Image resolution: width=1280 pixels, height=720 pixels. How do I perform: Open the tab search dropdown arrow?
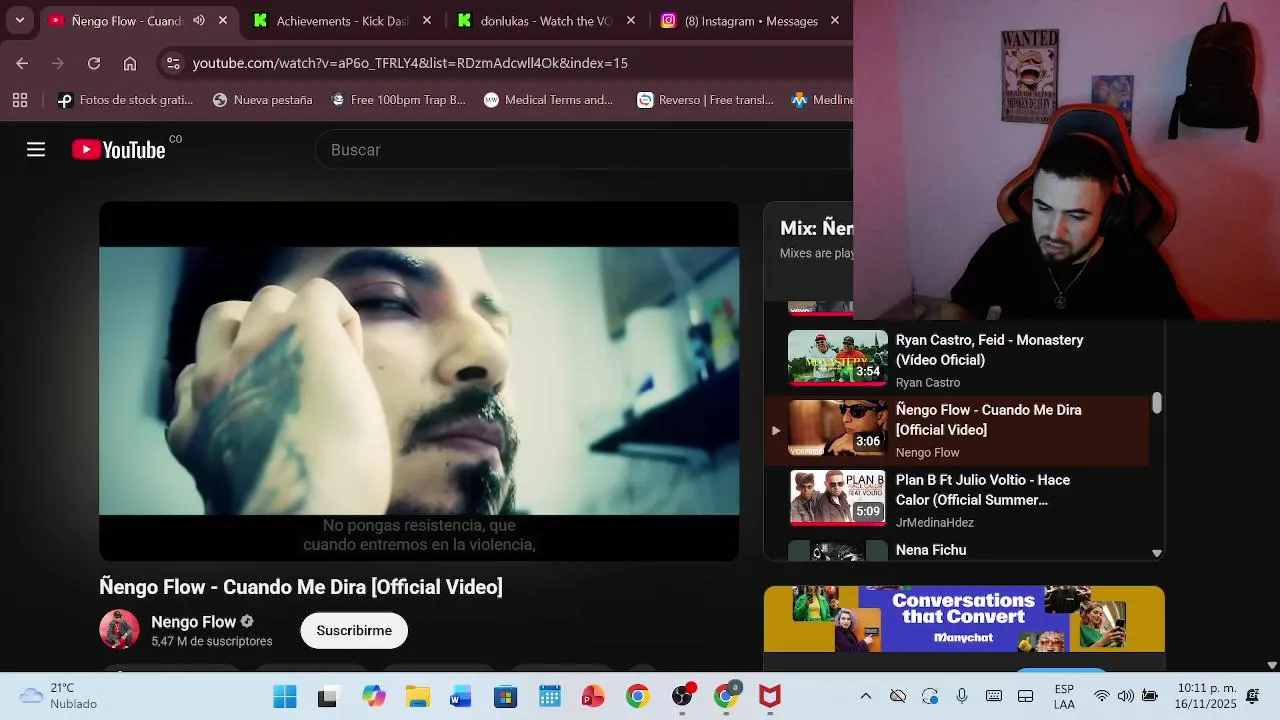pos(20,20)
